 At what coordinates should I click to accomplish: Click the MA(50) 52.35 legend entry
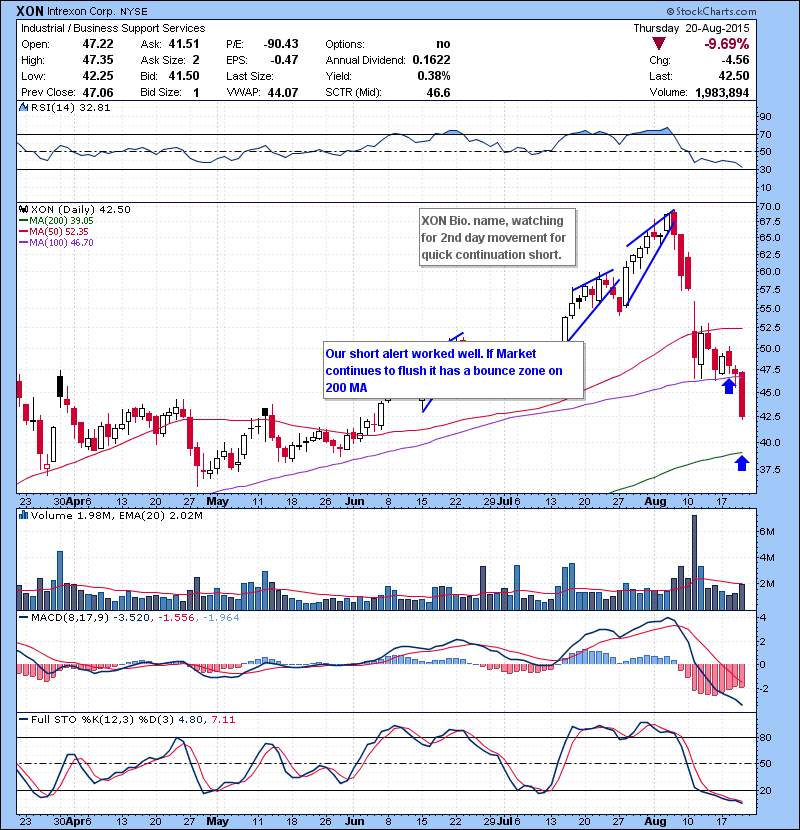click(x=54, y=231)
